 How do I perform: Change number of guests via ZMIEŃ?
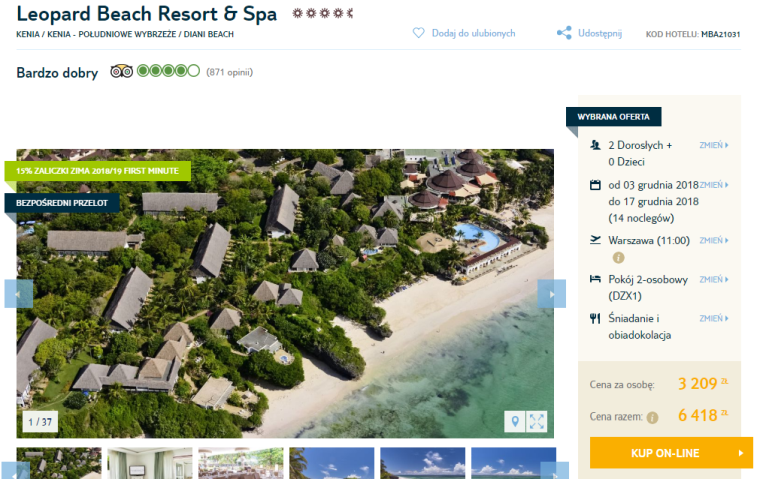pos(713,145)
